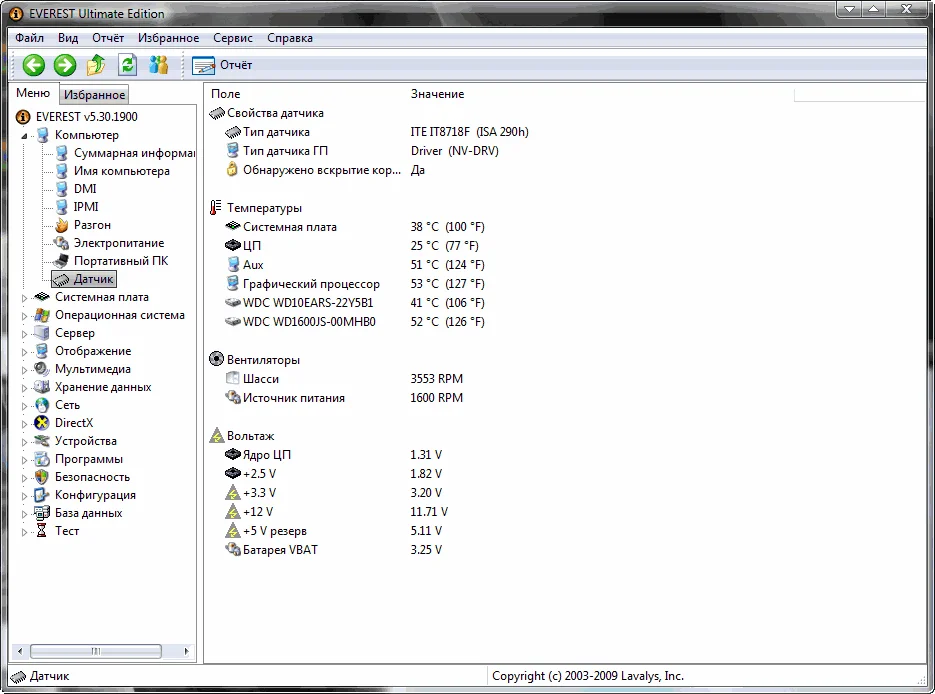Screen dimensions: 935x694
Task: Click the fan icon next to Вентиляторы
Action: 216,360
